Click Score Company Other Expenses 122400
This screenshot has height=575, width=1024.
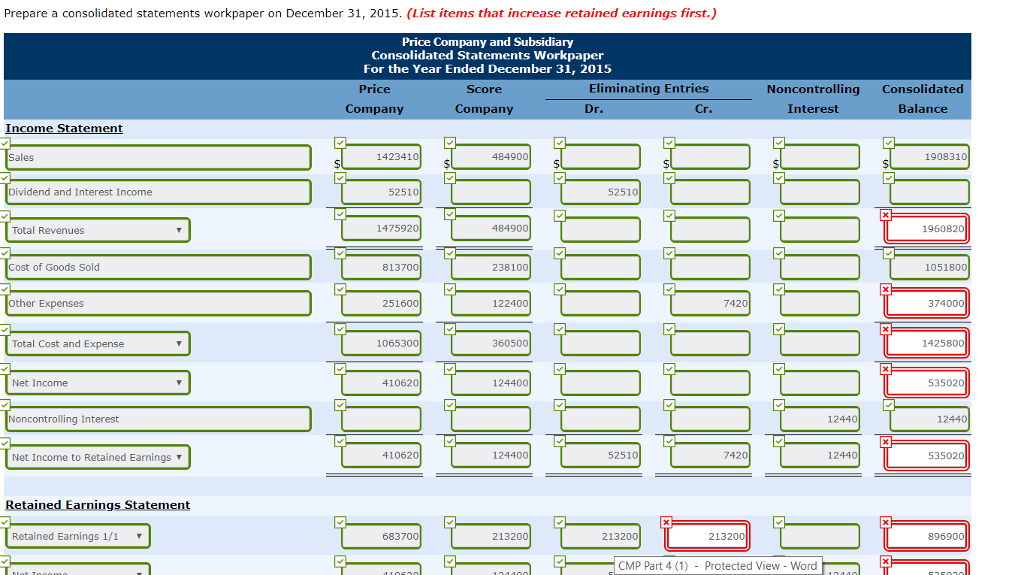pos(490,303)
